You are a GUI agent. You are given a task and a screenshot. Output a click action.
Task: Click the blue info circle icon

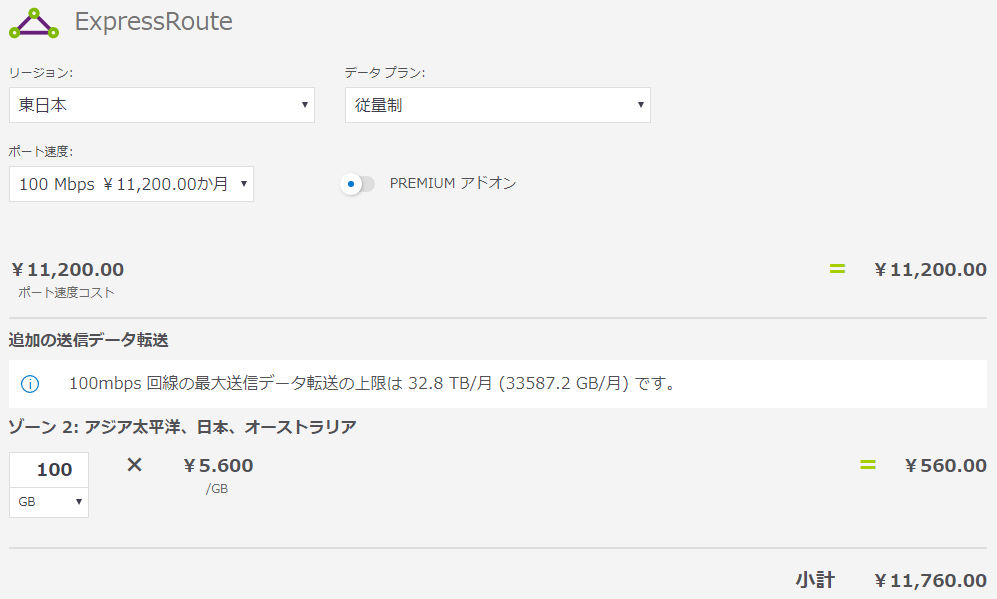point(30,384)
